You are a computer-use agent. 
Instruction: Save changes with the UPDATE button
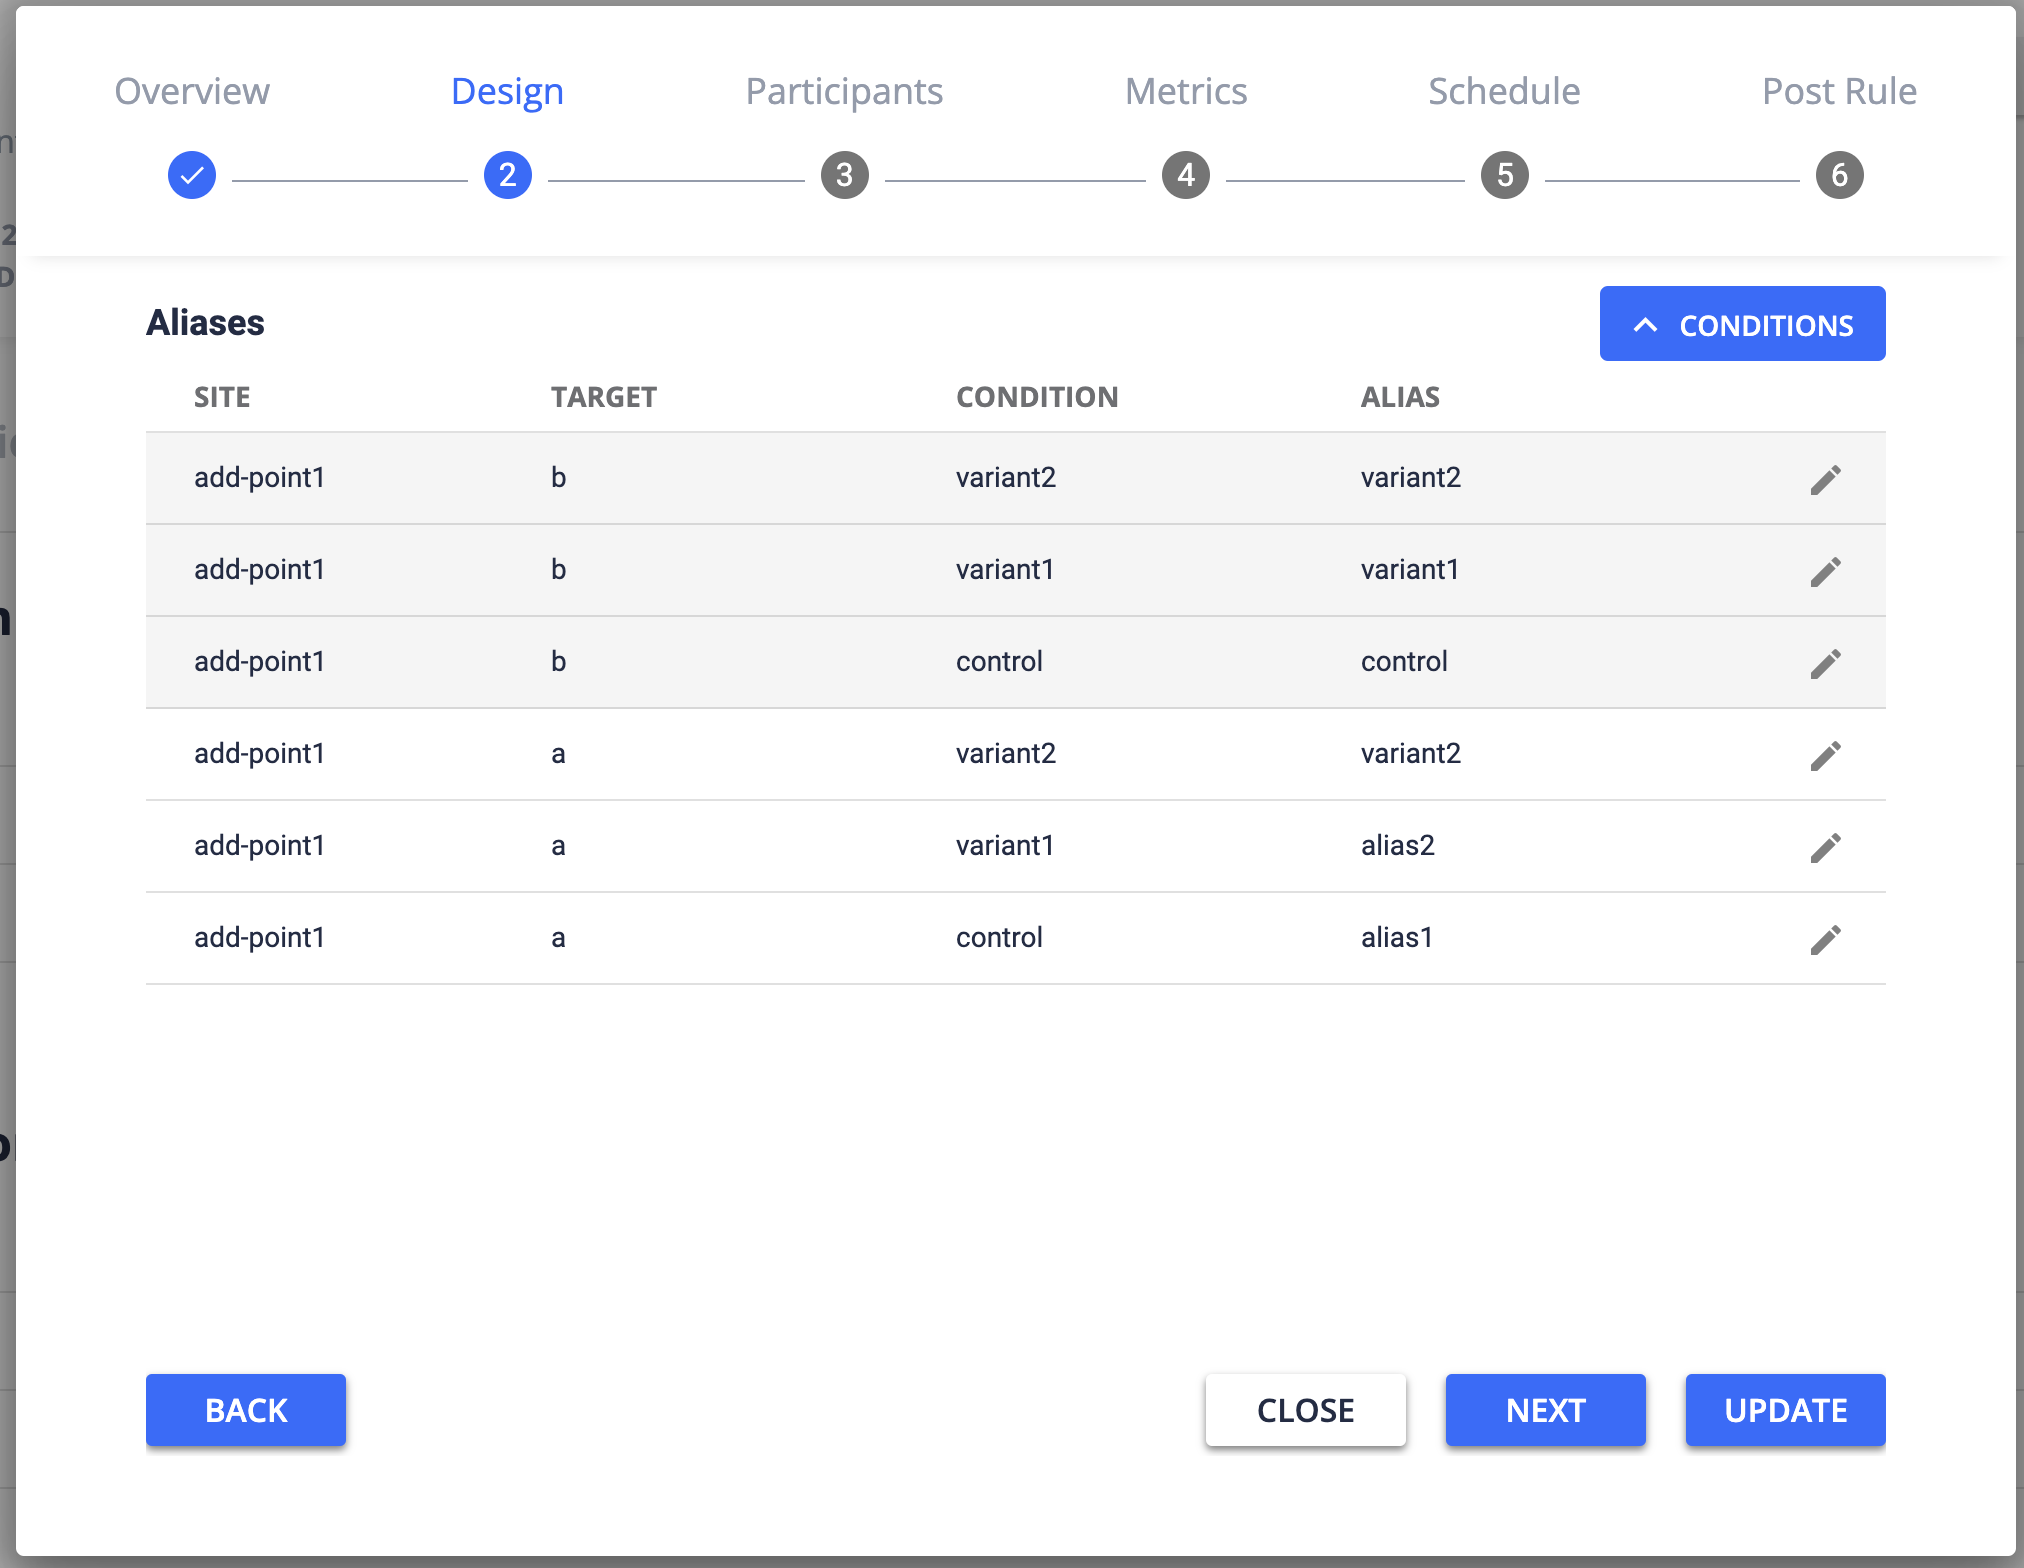click(1785, 1410)
